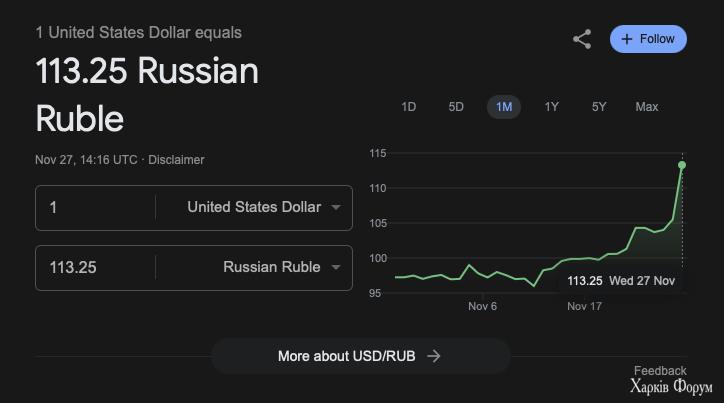Click the Nov 17 marker on chart axis

coord(584,306)
